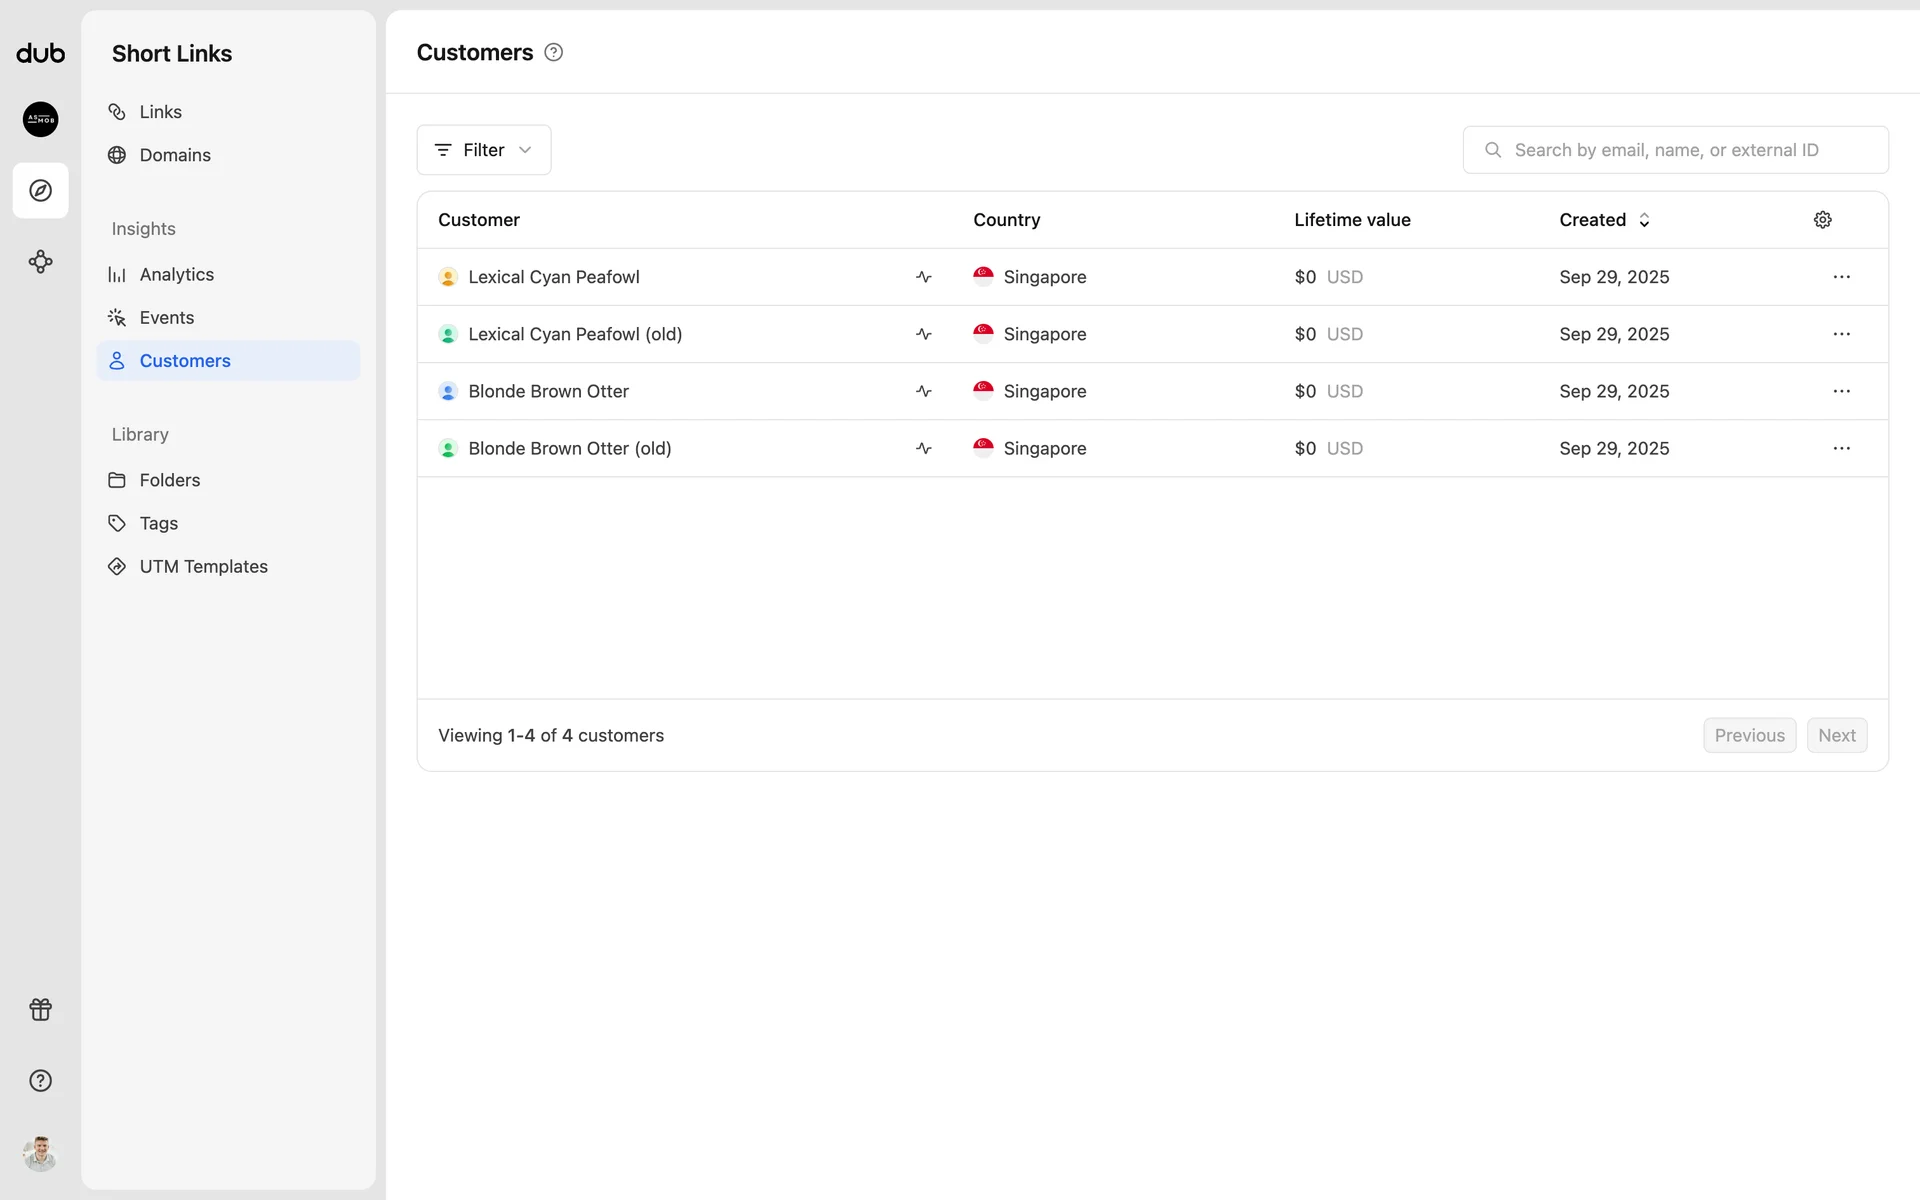Image resolution: width=1920 pixels, height=1200 pixels.
Task: Open the help question mark in sidebar
Action: [40, 1081]
